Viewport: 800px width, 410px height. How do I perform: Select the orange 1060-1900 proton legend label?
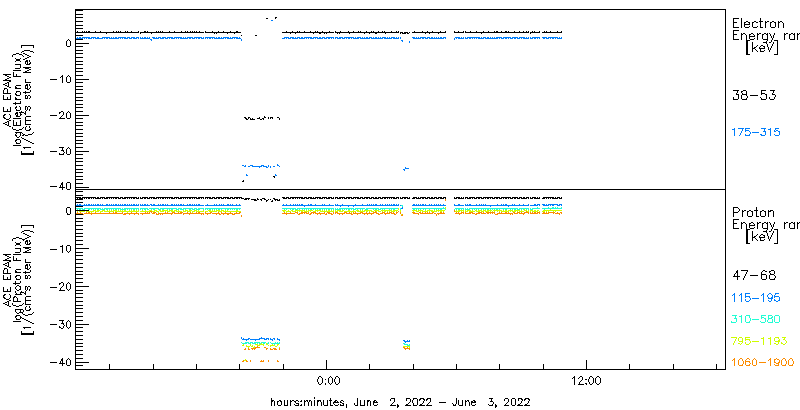click(x=763, y=363)
